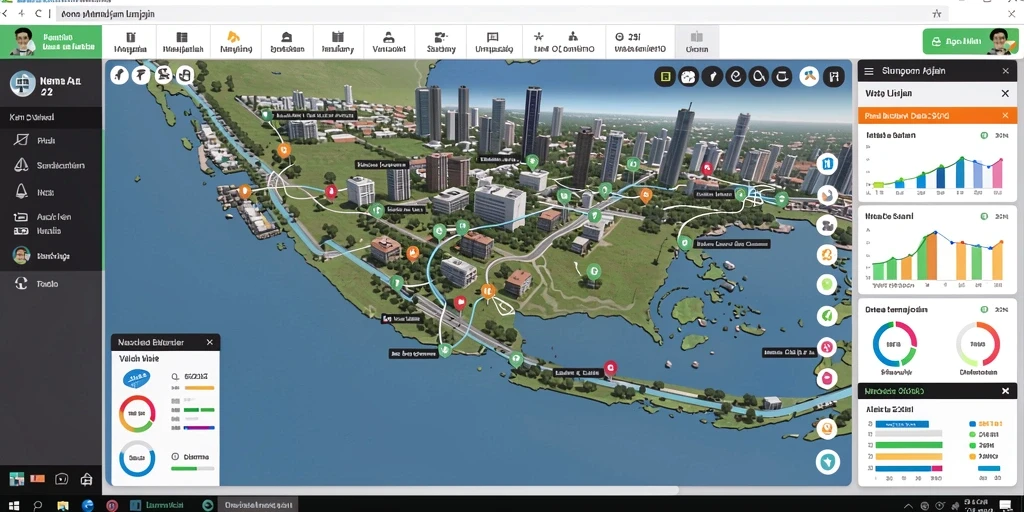This screenshot has width=1024, height=512.
Task: Select the triangle warning item in the left sidebar
Action: [22, 165]
